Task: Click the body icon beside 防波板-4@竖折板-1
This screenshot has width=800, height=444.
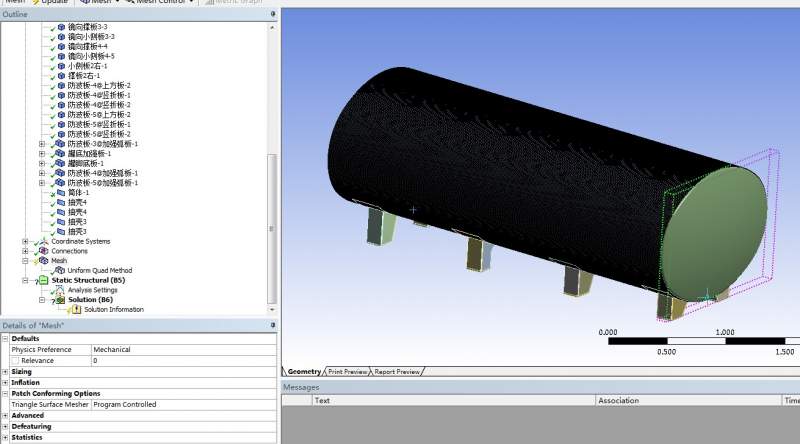Action: click(61, 95)
